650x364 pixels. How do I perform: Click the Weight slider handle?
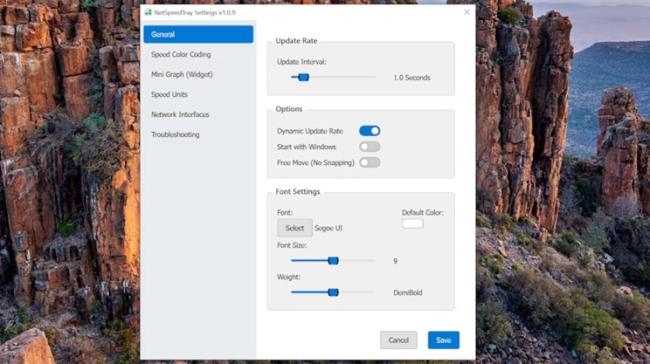333,292
